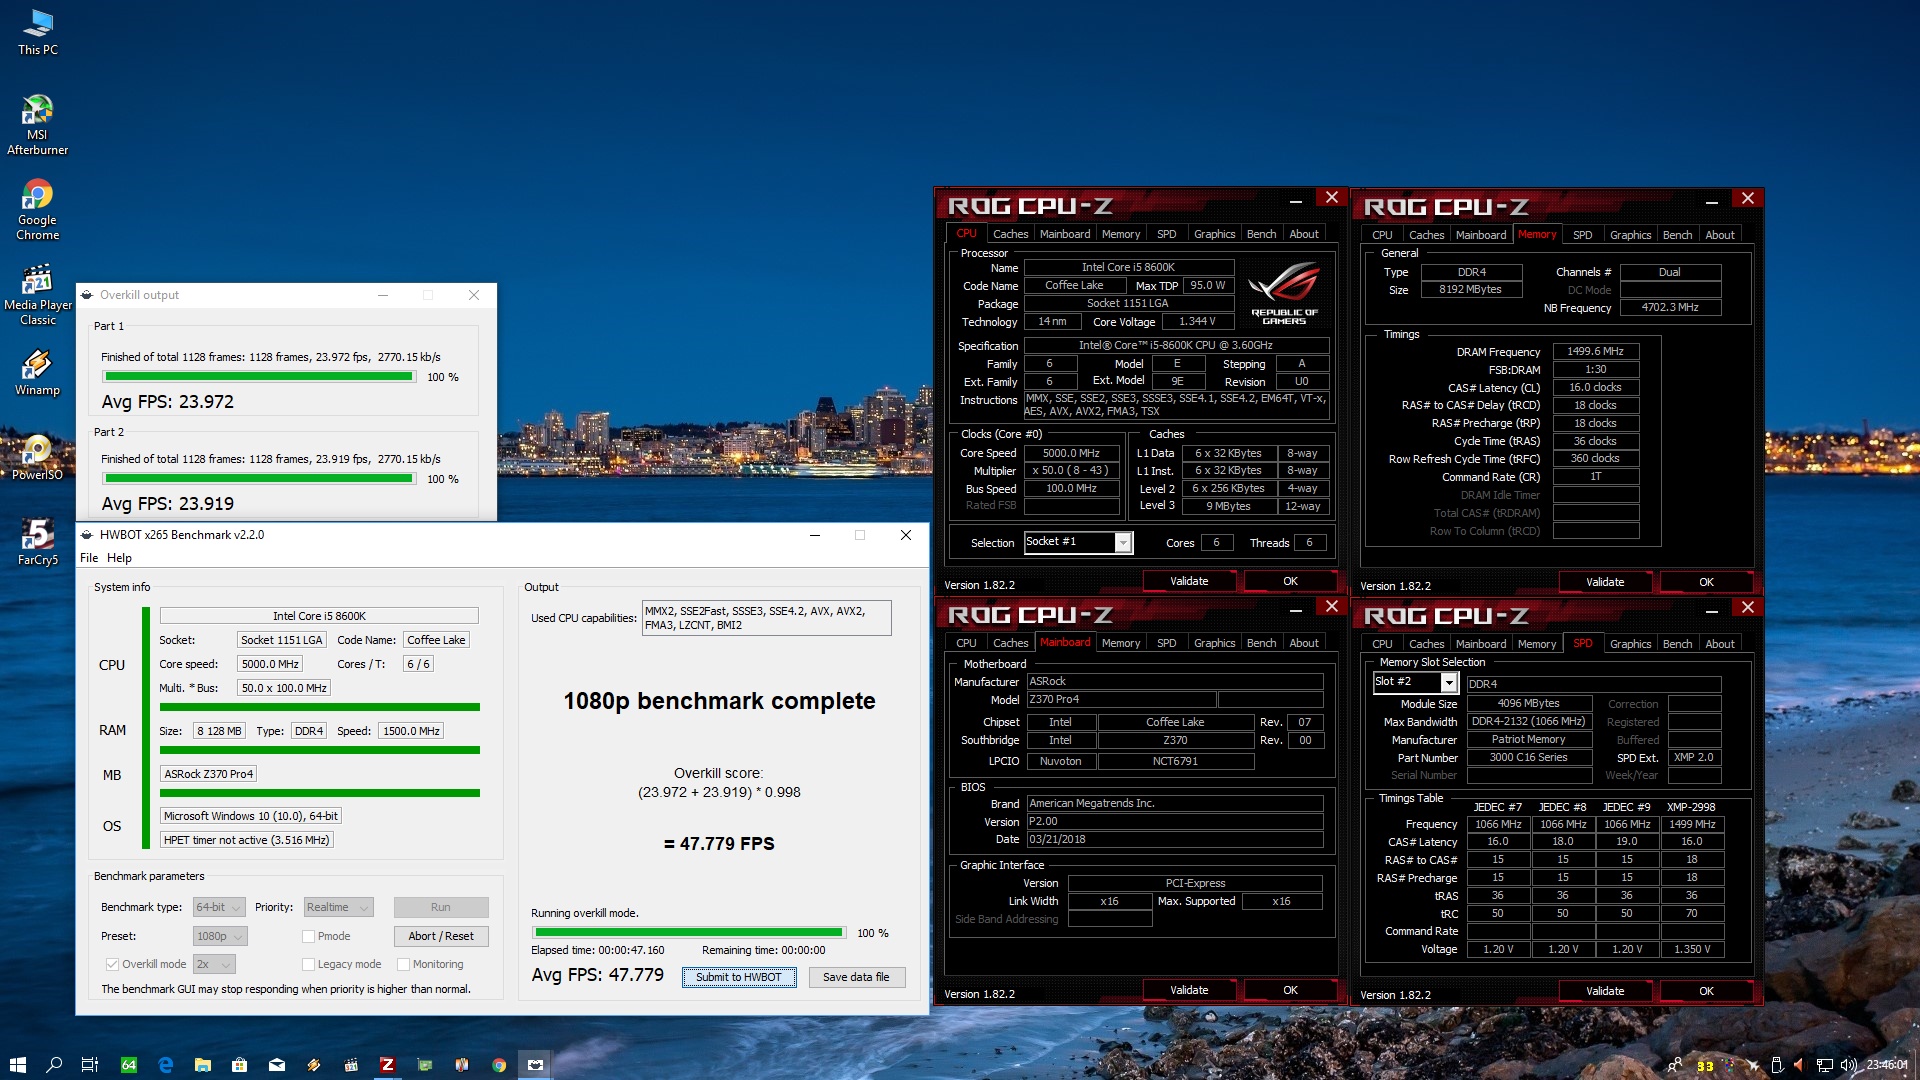Open the File menu in HWBOT x265
The width and height of the screenshot is (1920, 1080).
89,558
